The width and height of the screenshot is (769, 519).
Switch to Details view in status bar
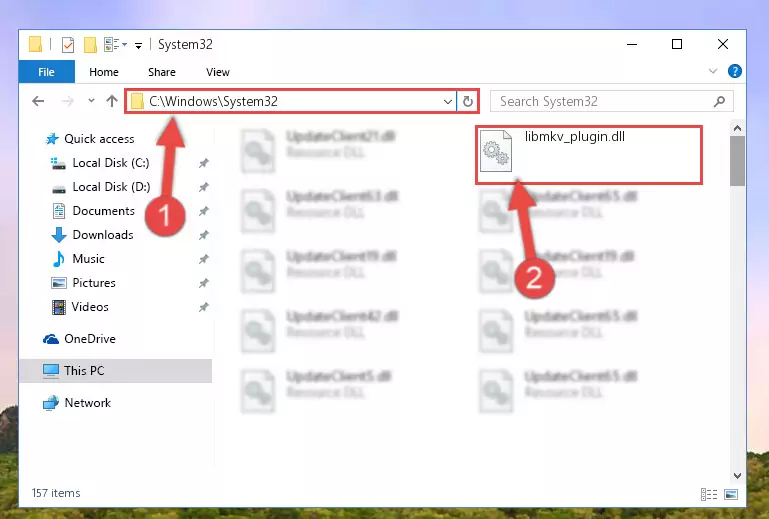tap(709, 494)
